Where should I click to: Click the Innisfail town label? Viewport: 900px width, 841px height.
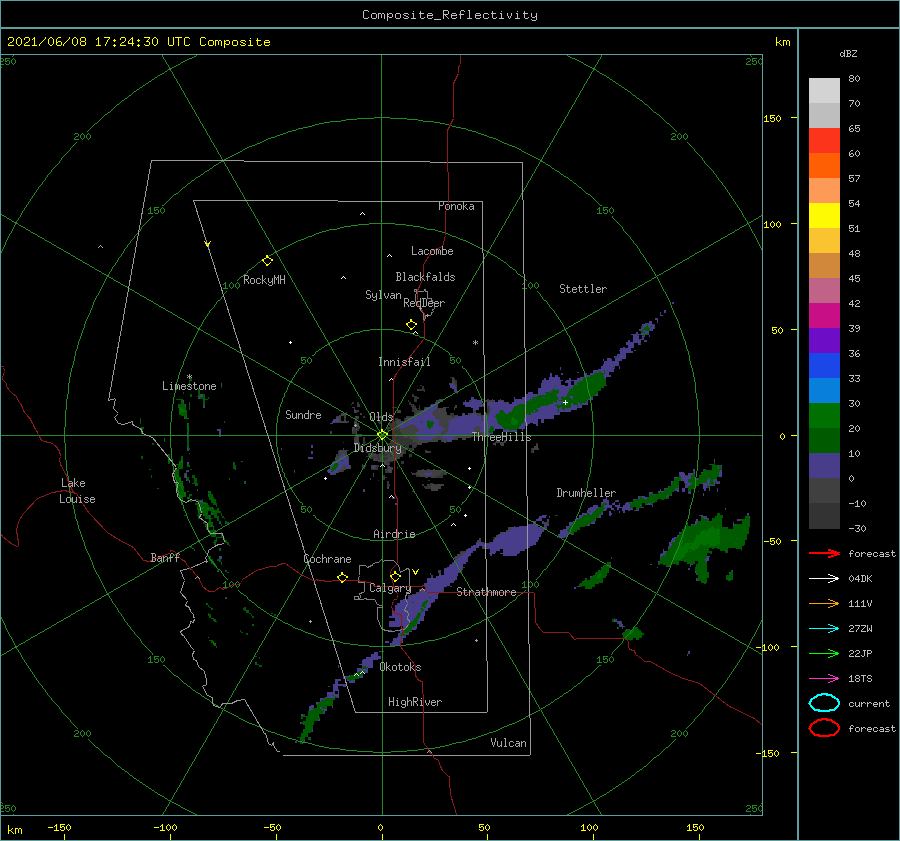(x=404, y=362)
